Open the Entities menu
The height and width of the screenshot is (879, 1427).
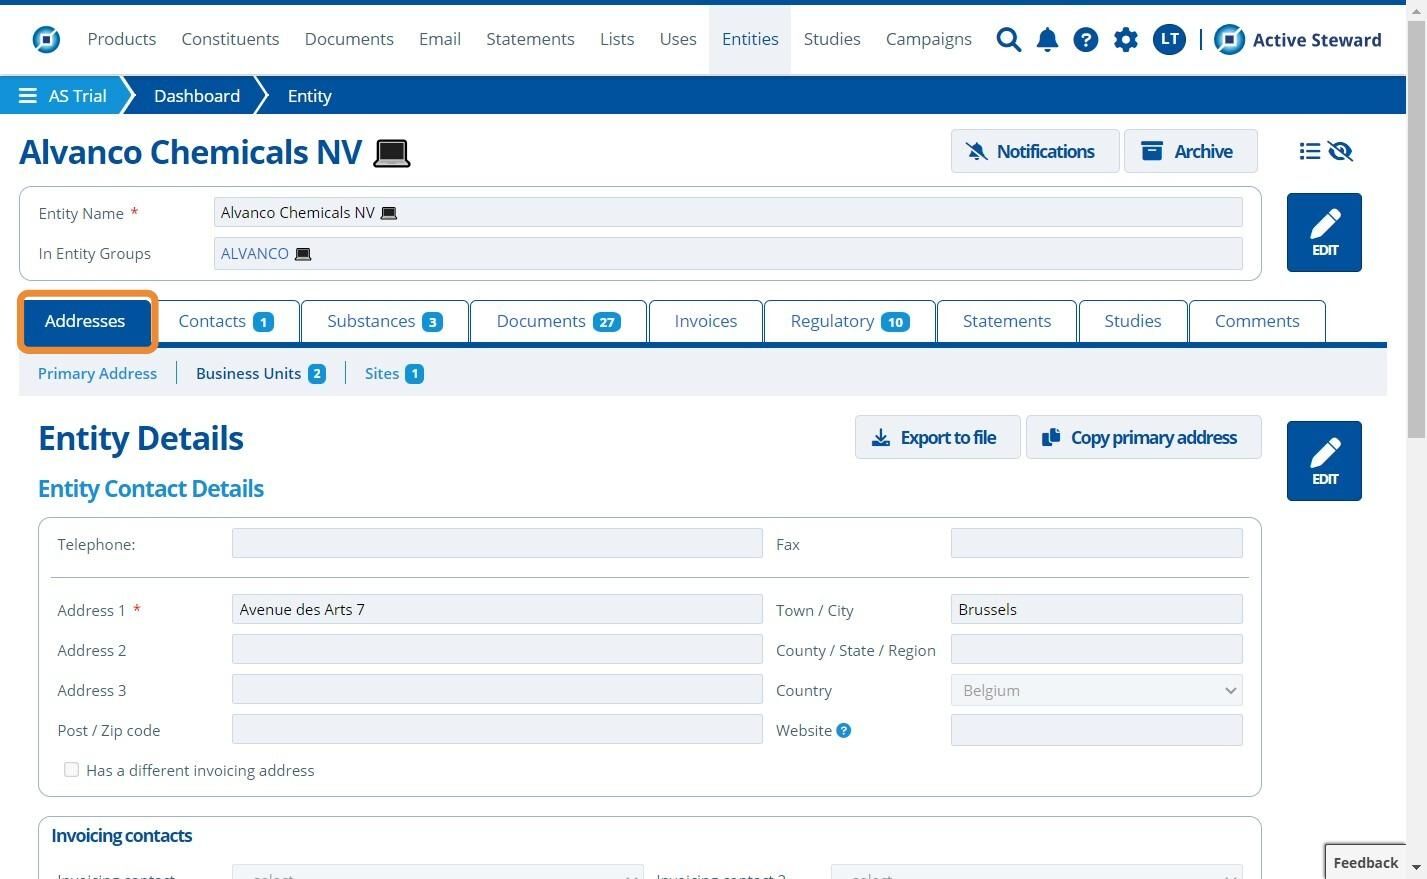tap(750, 39)
